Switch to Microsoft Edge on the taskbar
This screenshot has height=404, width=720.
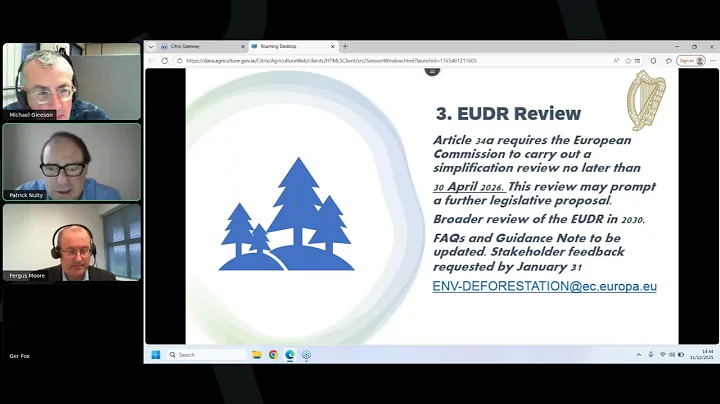[290, 354]
